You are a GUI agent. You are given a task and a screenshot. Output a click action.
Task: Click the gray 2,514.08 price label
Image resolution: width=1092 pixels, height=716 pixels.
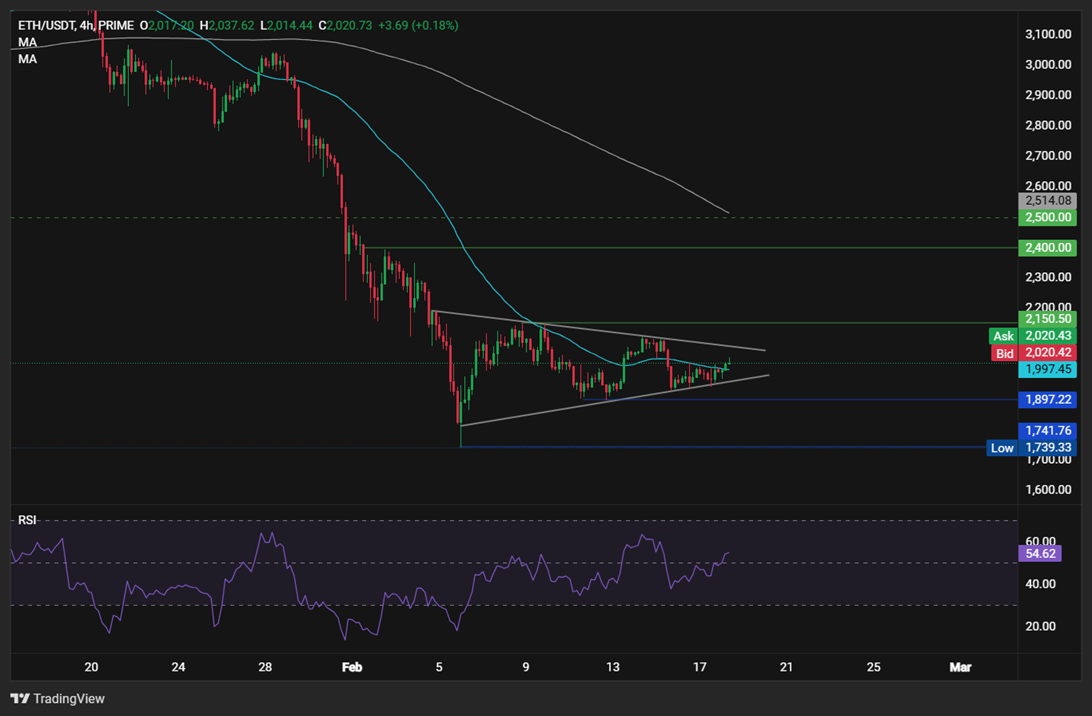click(1047, 201)
